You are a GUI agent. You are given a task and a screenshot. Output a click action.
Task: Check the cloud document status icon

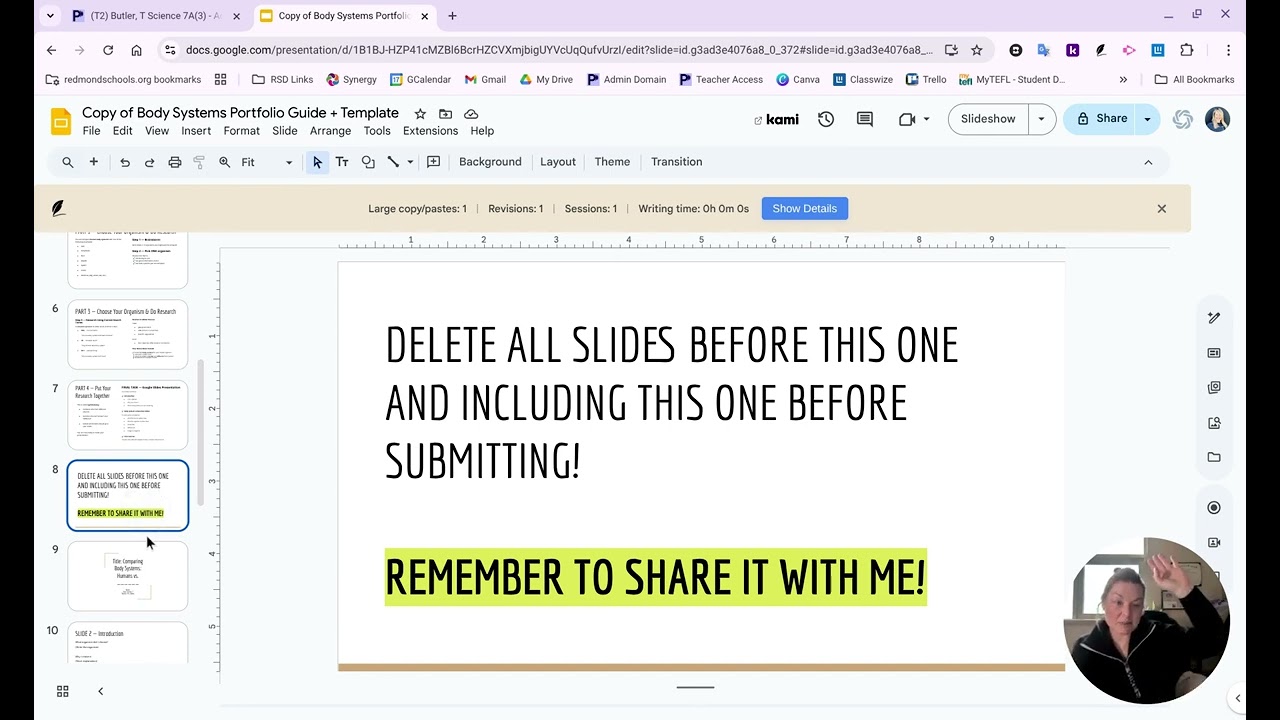pyautogui.click(x=471, y=114)
